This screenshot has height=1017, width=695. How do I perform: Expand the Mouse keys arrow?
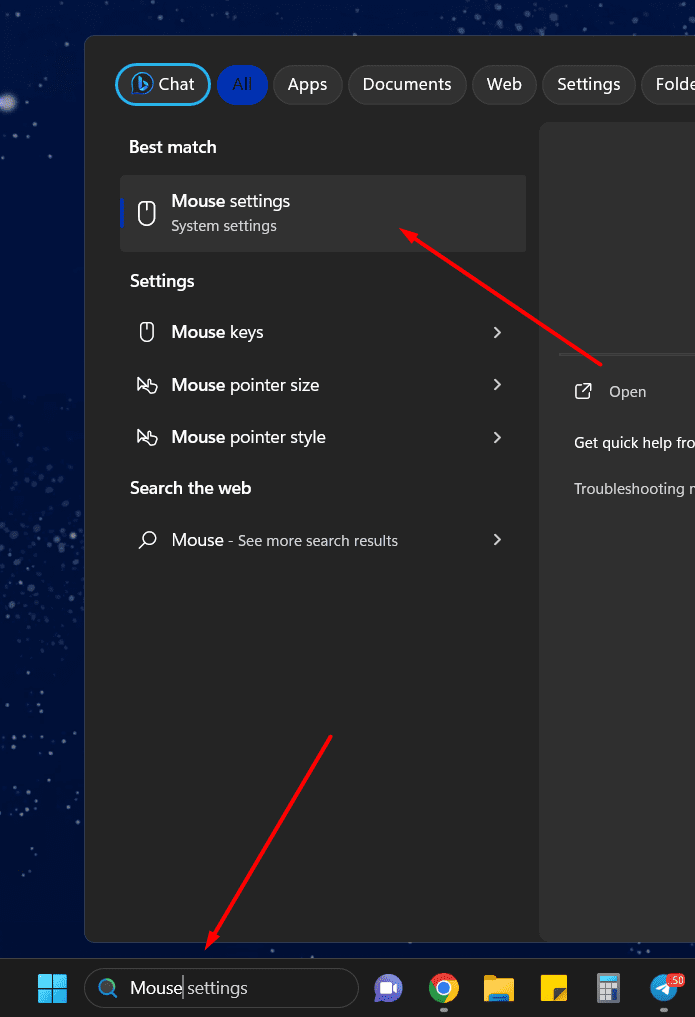(x=497, y=332)
